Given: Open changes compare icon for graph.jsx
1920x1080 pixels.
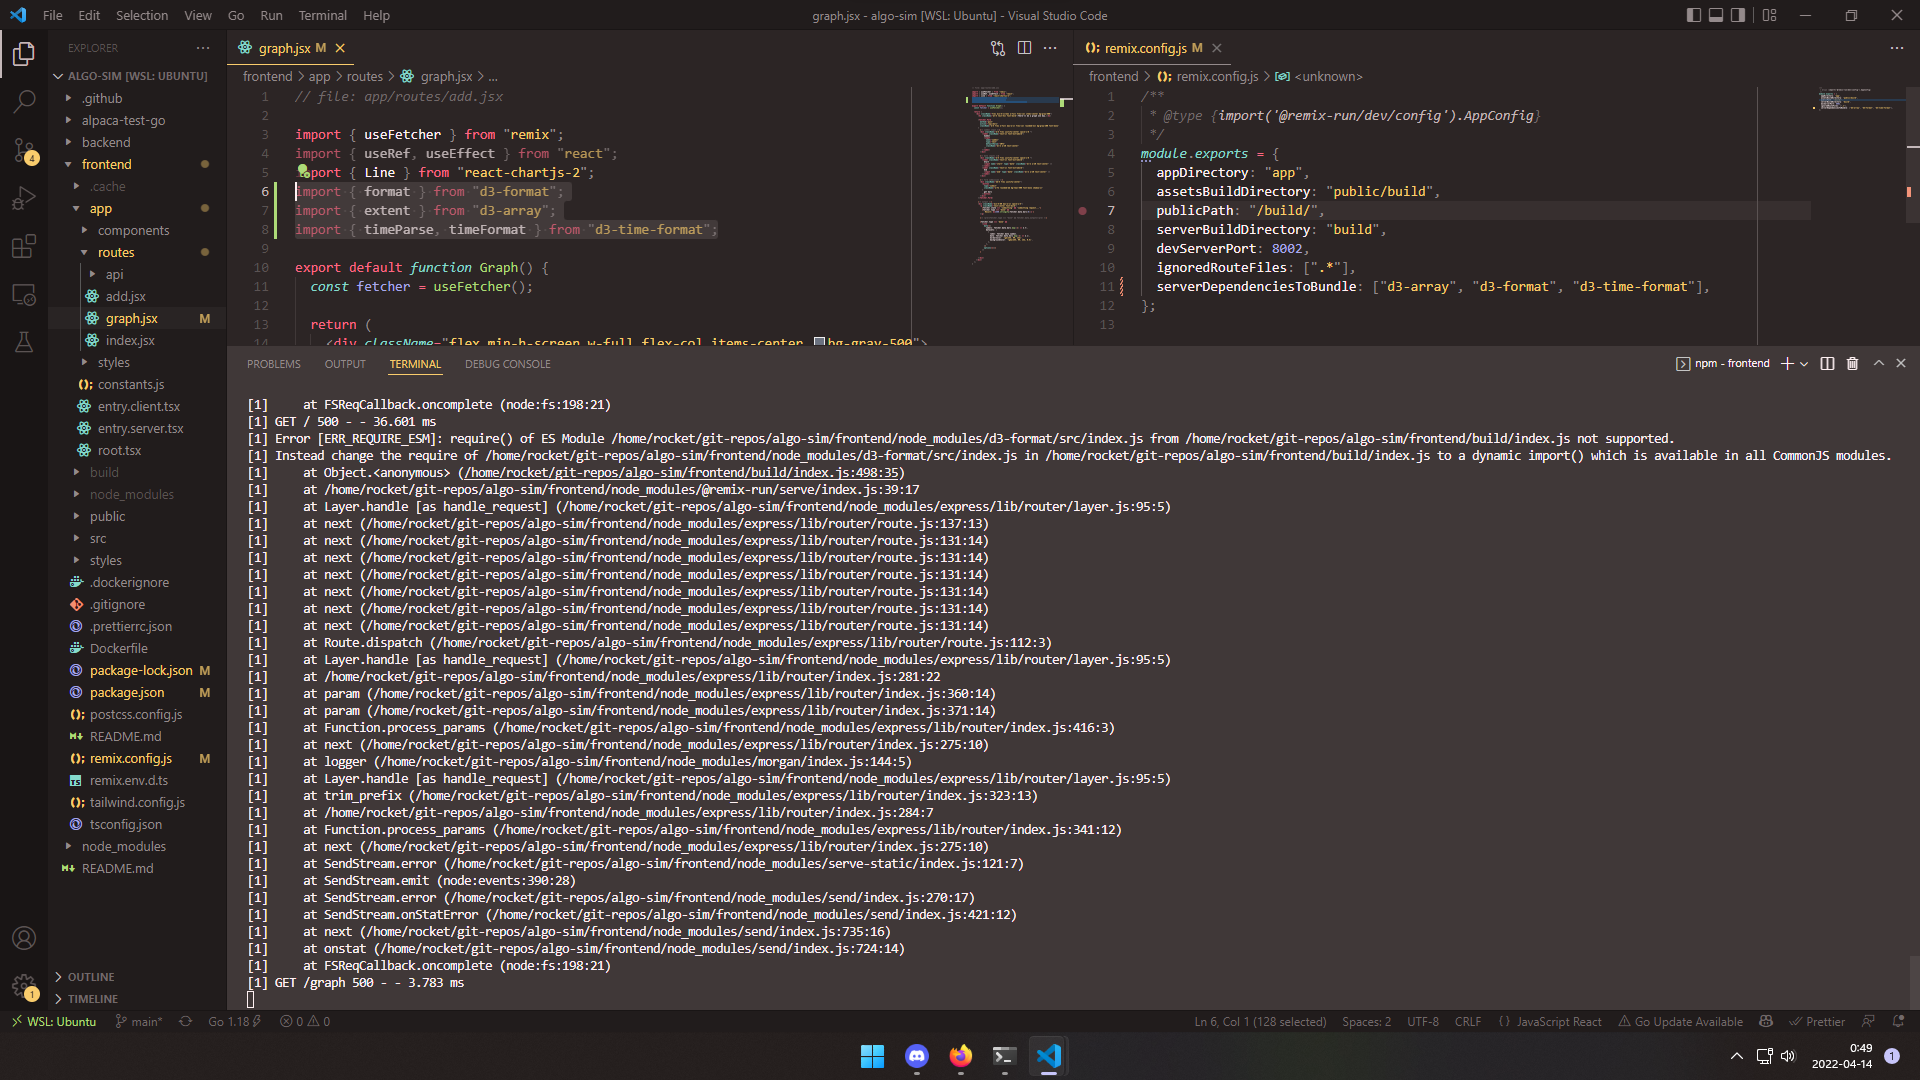Looking at the screenshot, I should pos(997,48).
